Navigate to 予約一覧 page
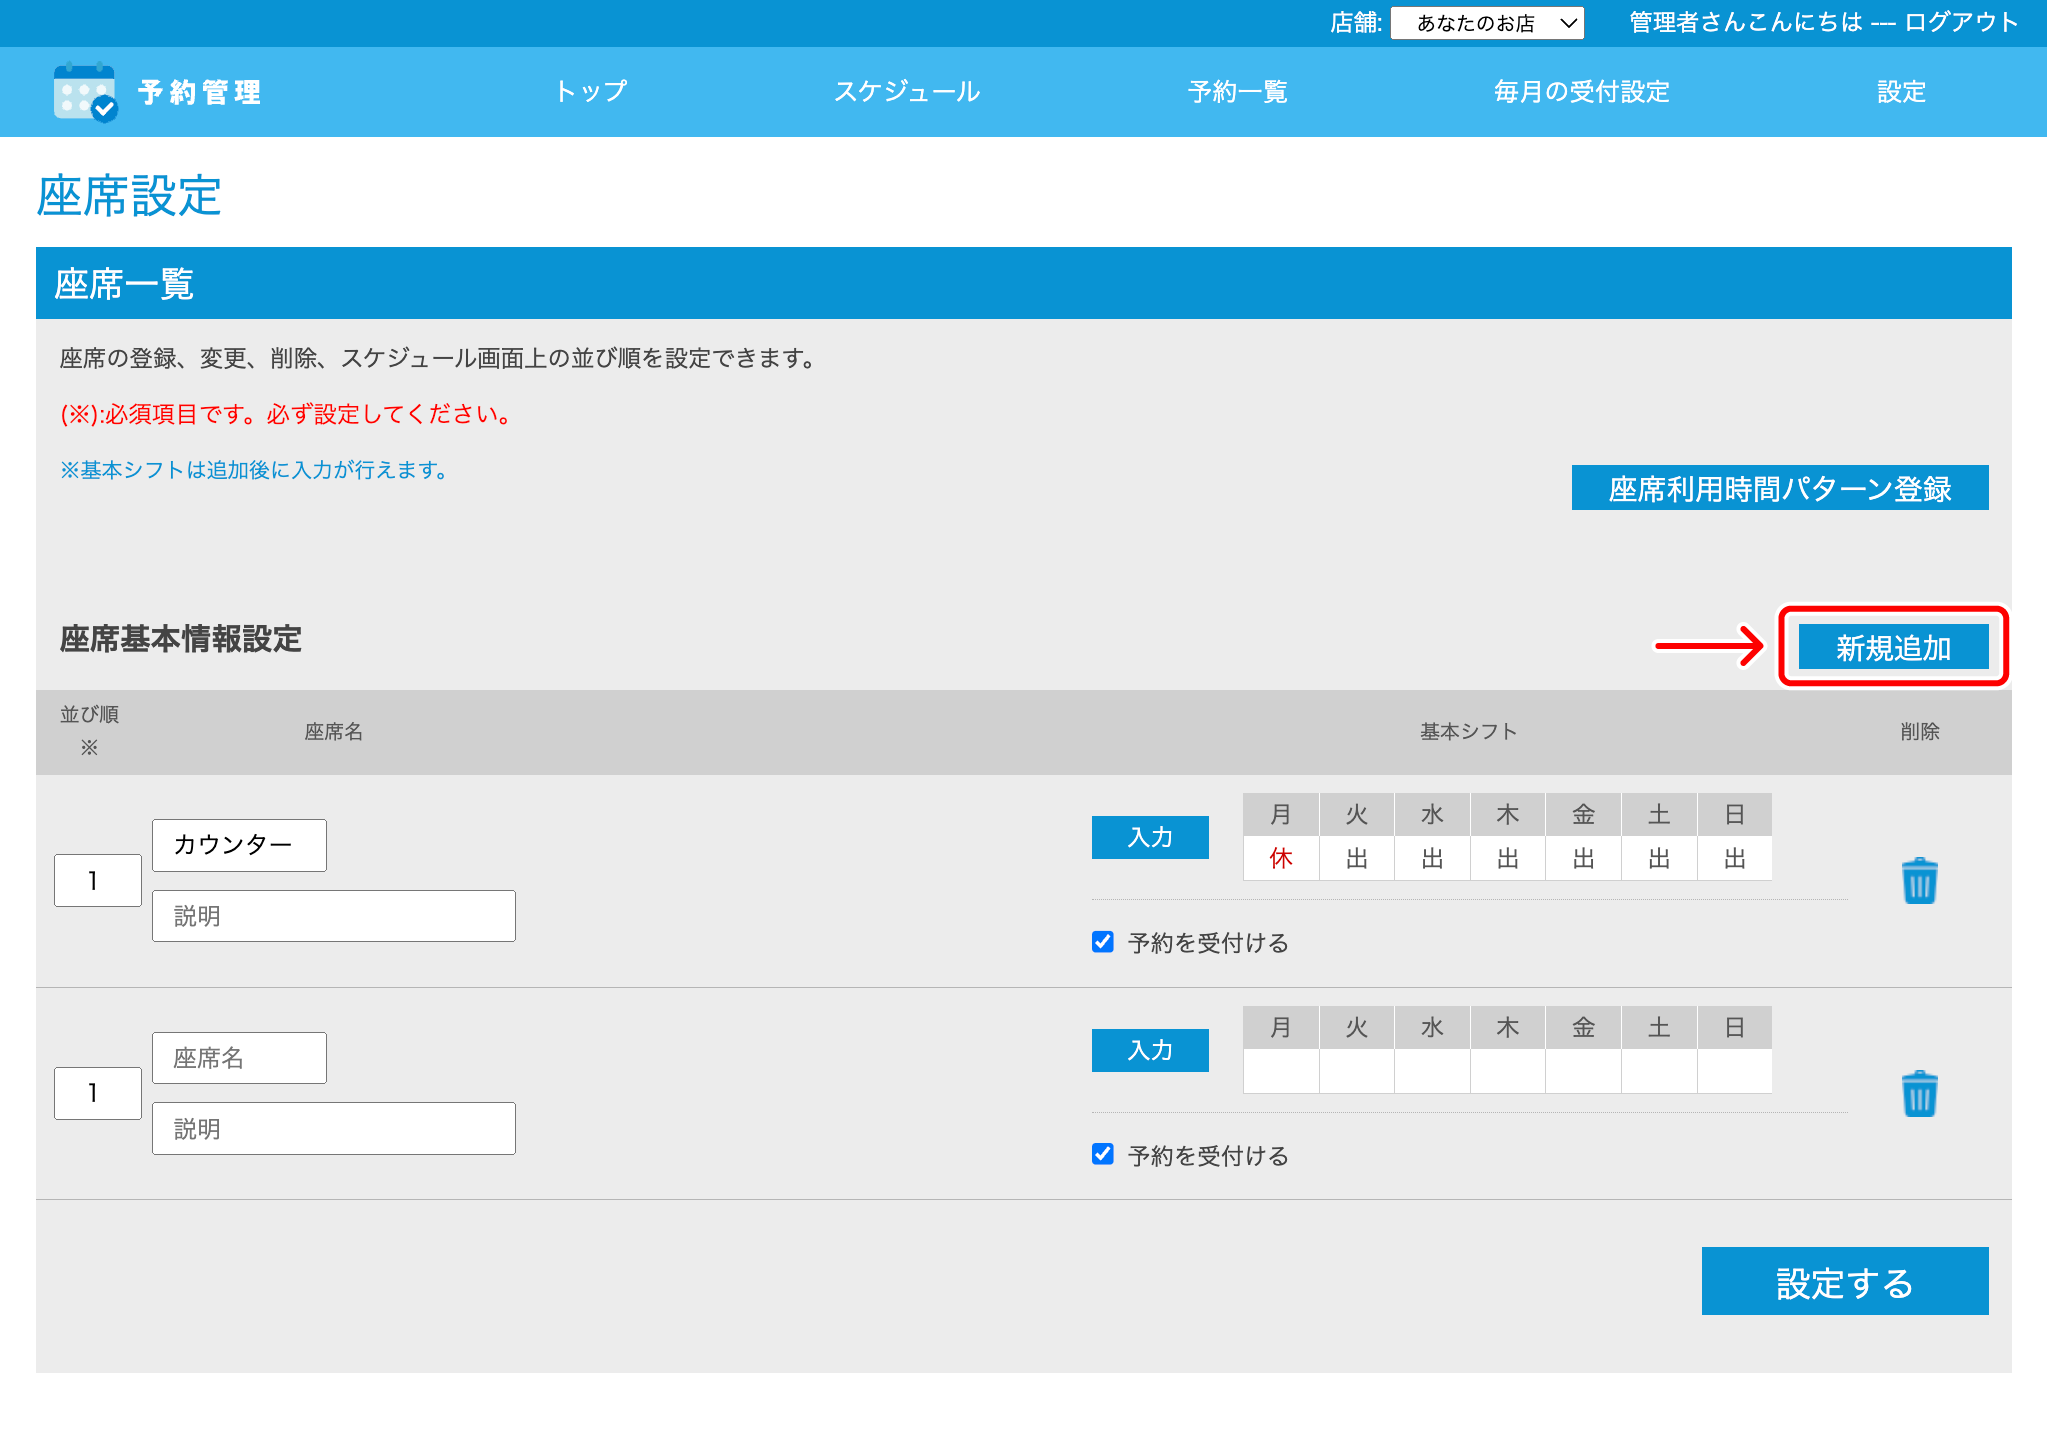This screenshot has height=1440, width=2047. [x=1237, y=92]
